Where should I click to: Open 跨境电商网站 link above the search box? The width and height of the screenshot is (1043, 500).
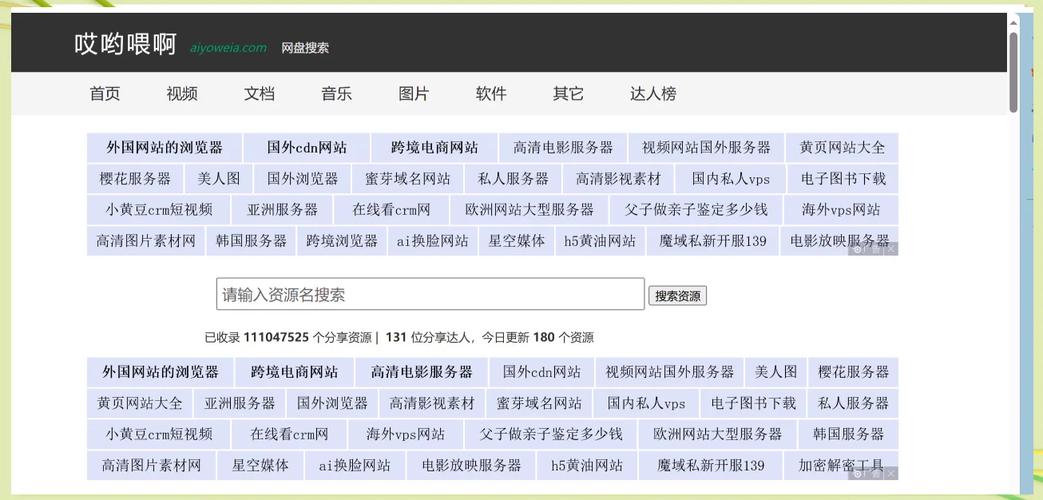click(x=434, y=148)
